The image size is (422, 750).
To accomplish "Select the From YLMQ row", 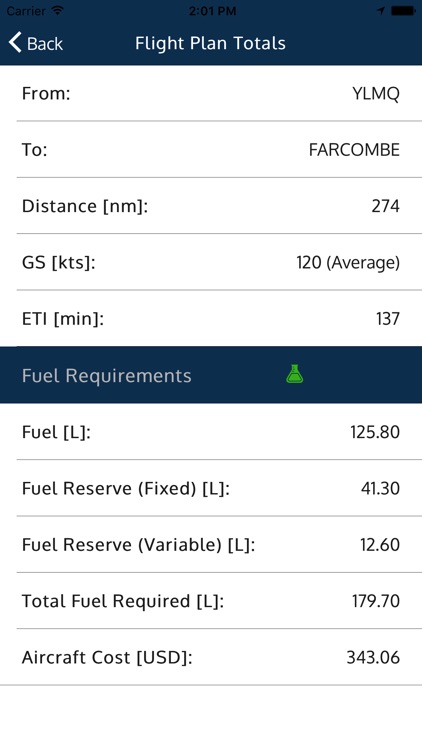I will coord(211,93).
